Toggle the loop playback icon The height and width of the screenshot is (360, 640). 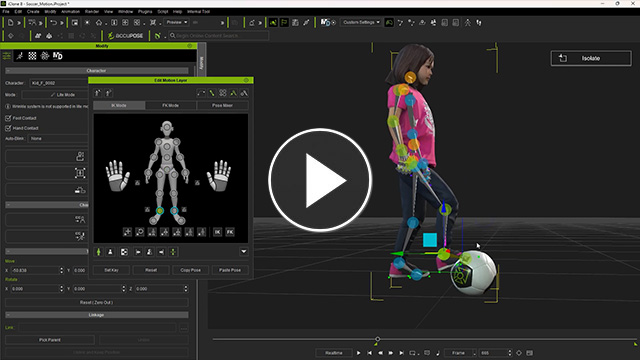click(412, 353)
